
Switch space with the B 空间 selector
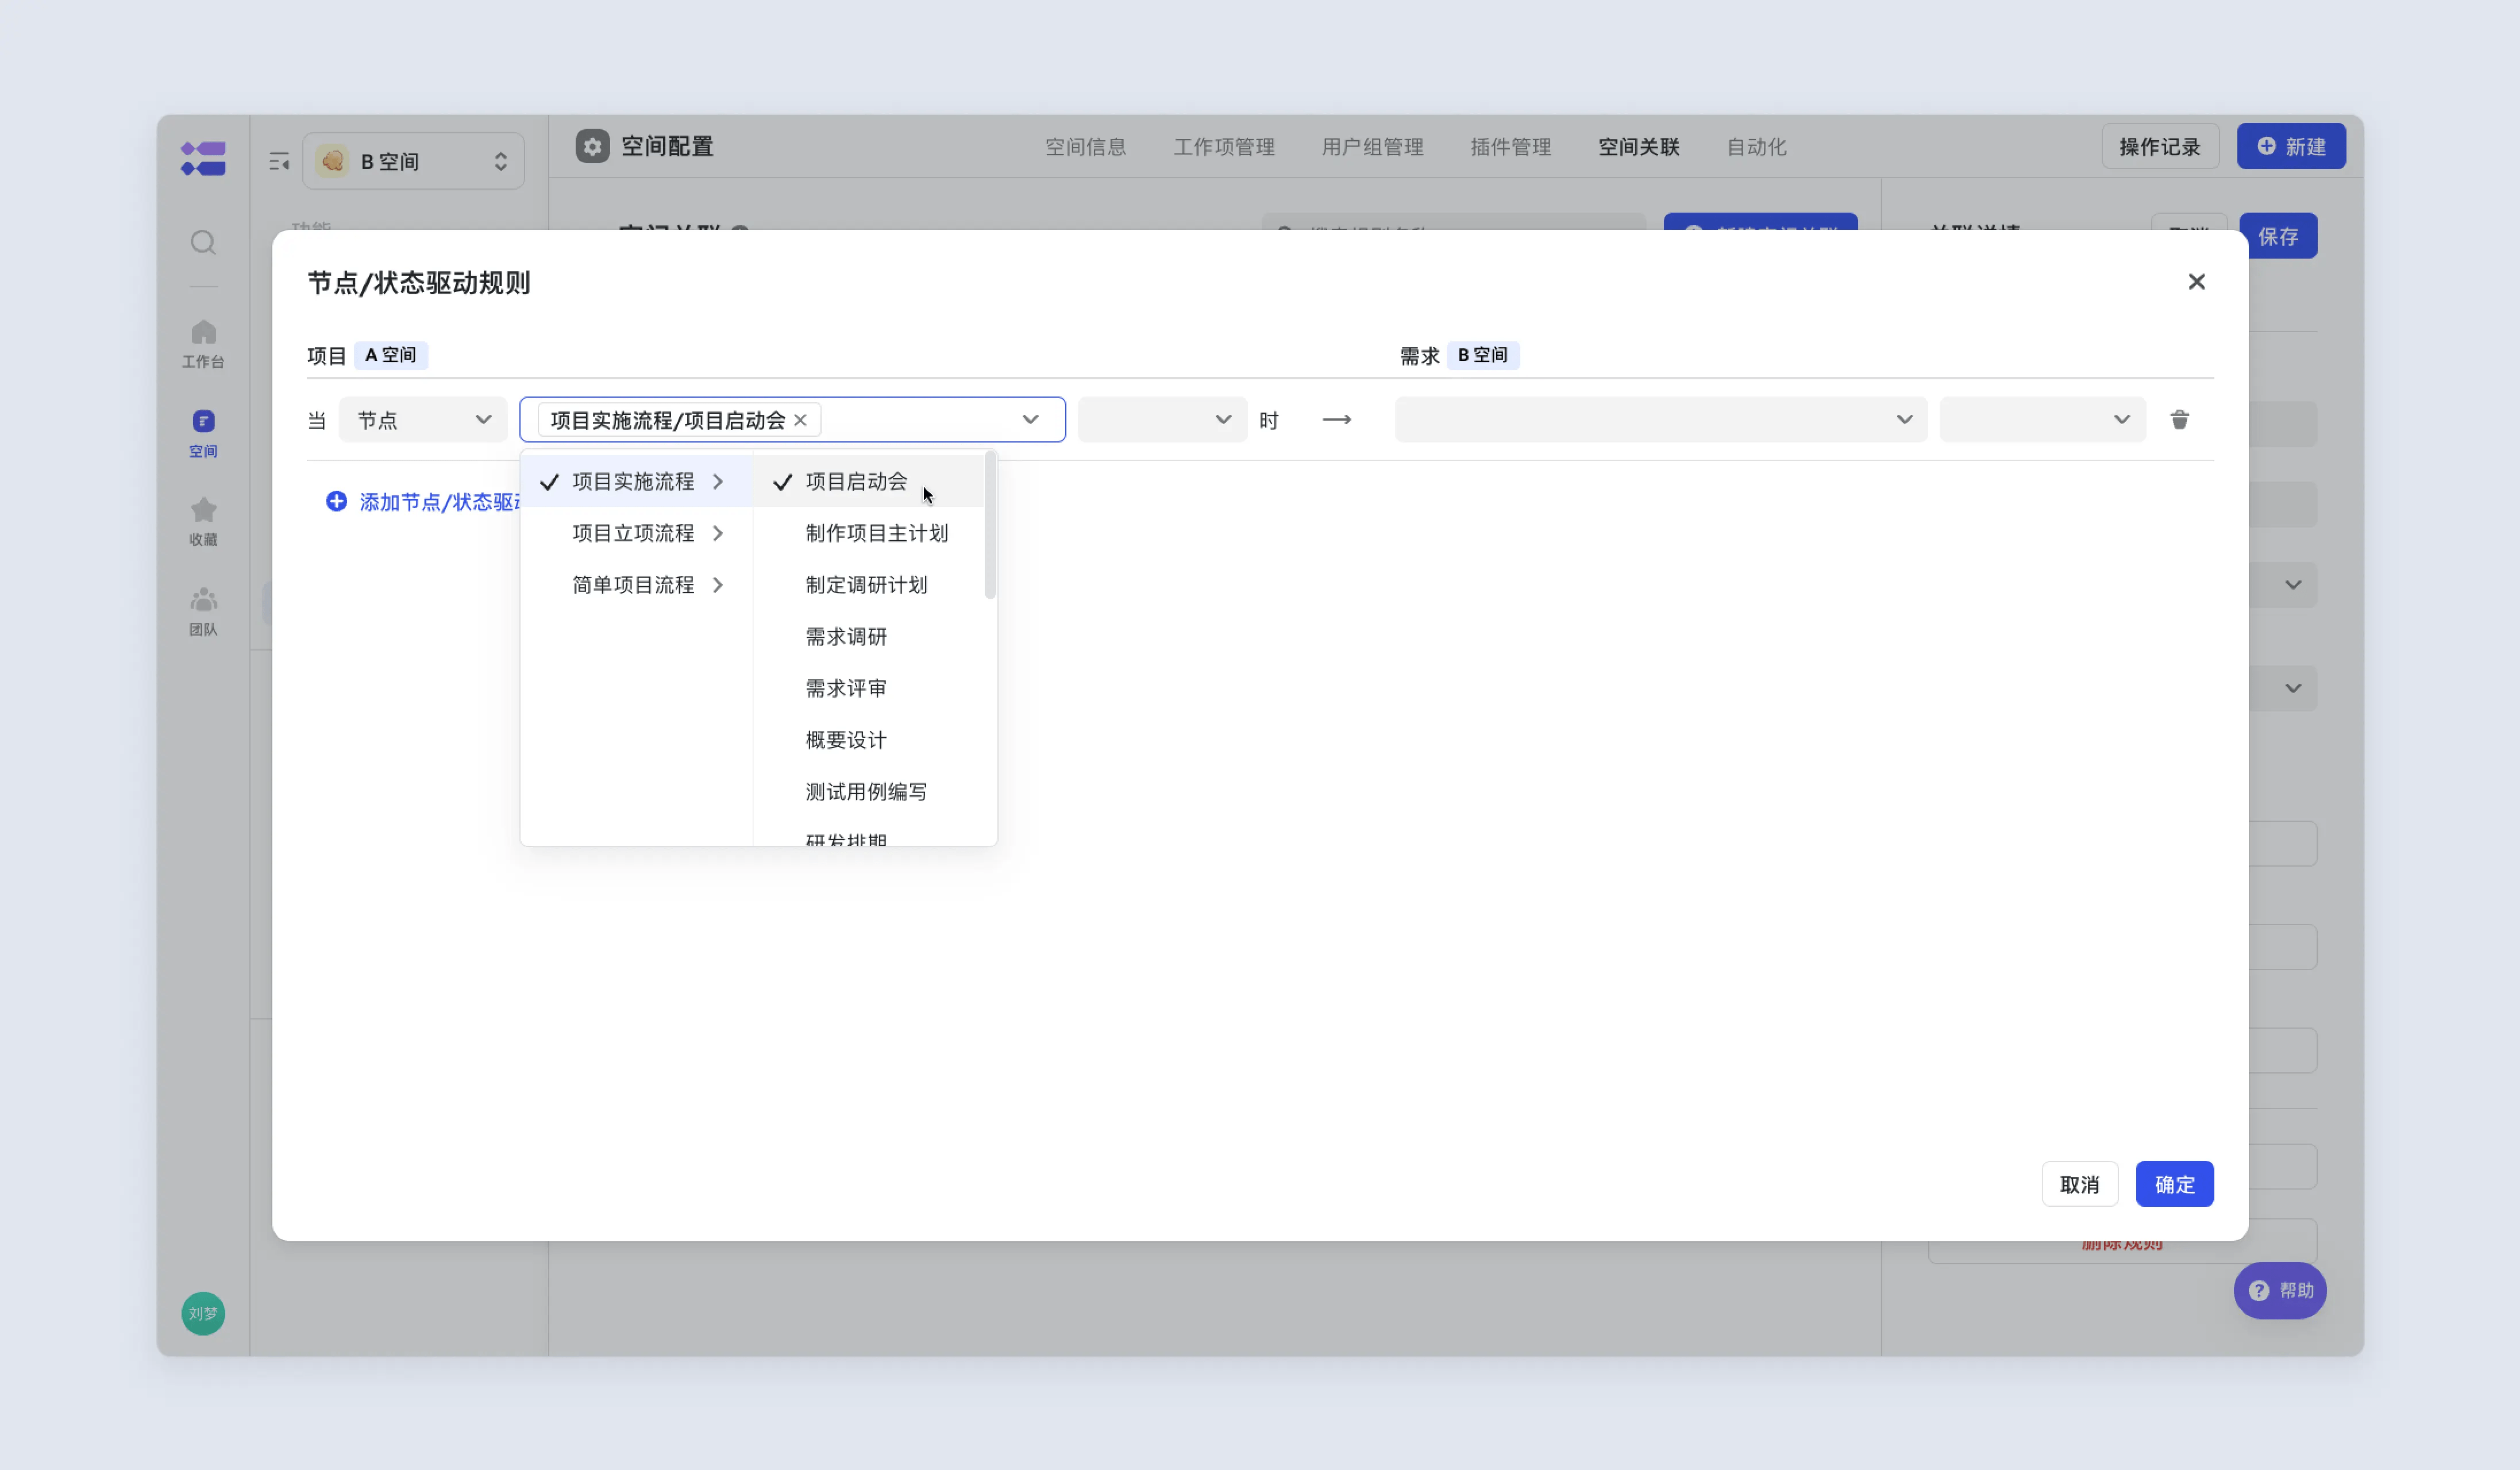click(413, 161)
